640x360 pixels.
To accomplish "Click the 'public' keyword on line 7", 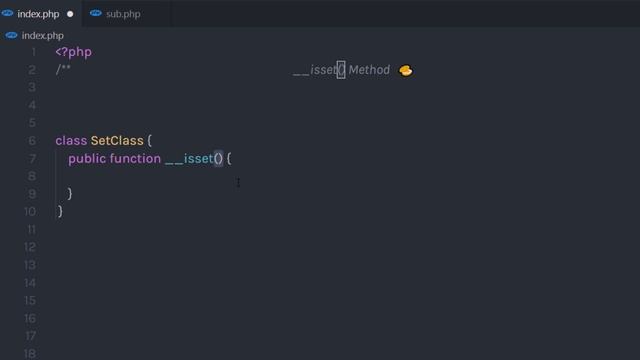I will click(87, 159).
